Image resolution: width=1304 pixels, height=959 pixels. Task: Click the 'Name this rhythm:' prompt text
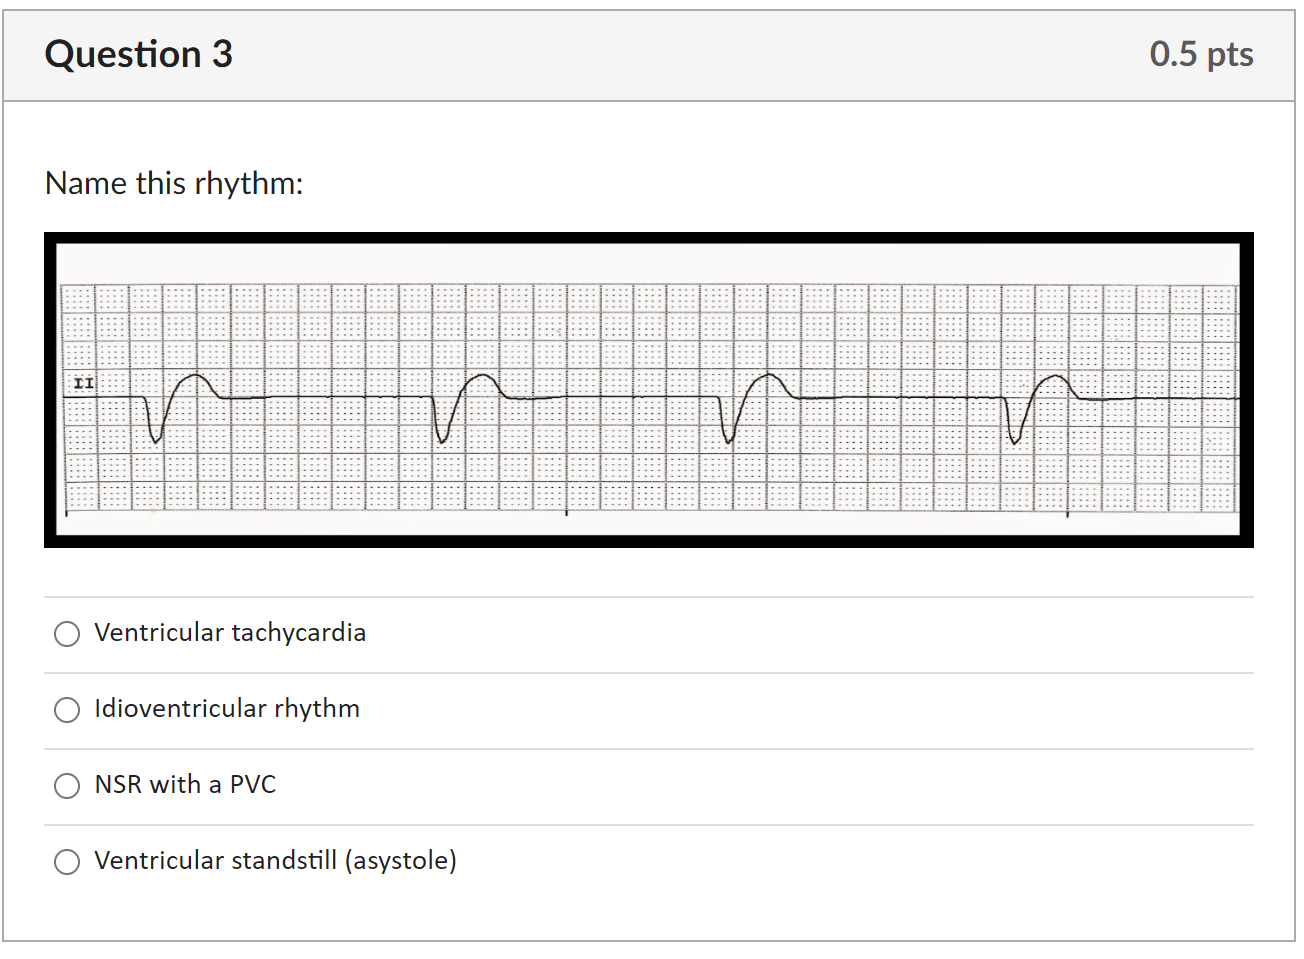click(x=174, y=184)
